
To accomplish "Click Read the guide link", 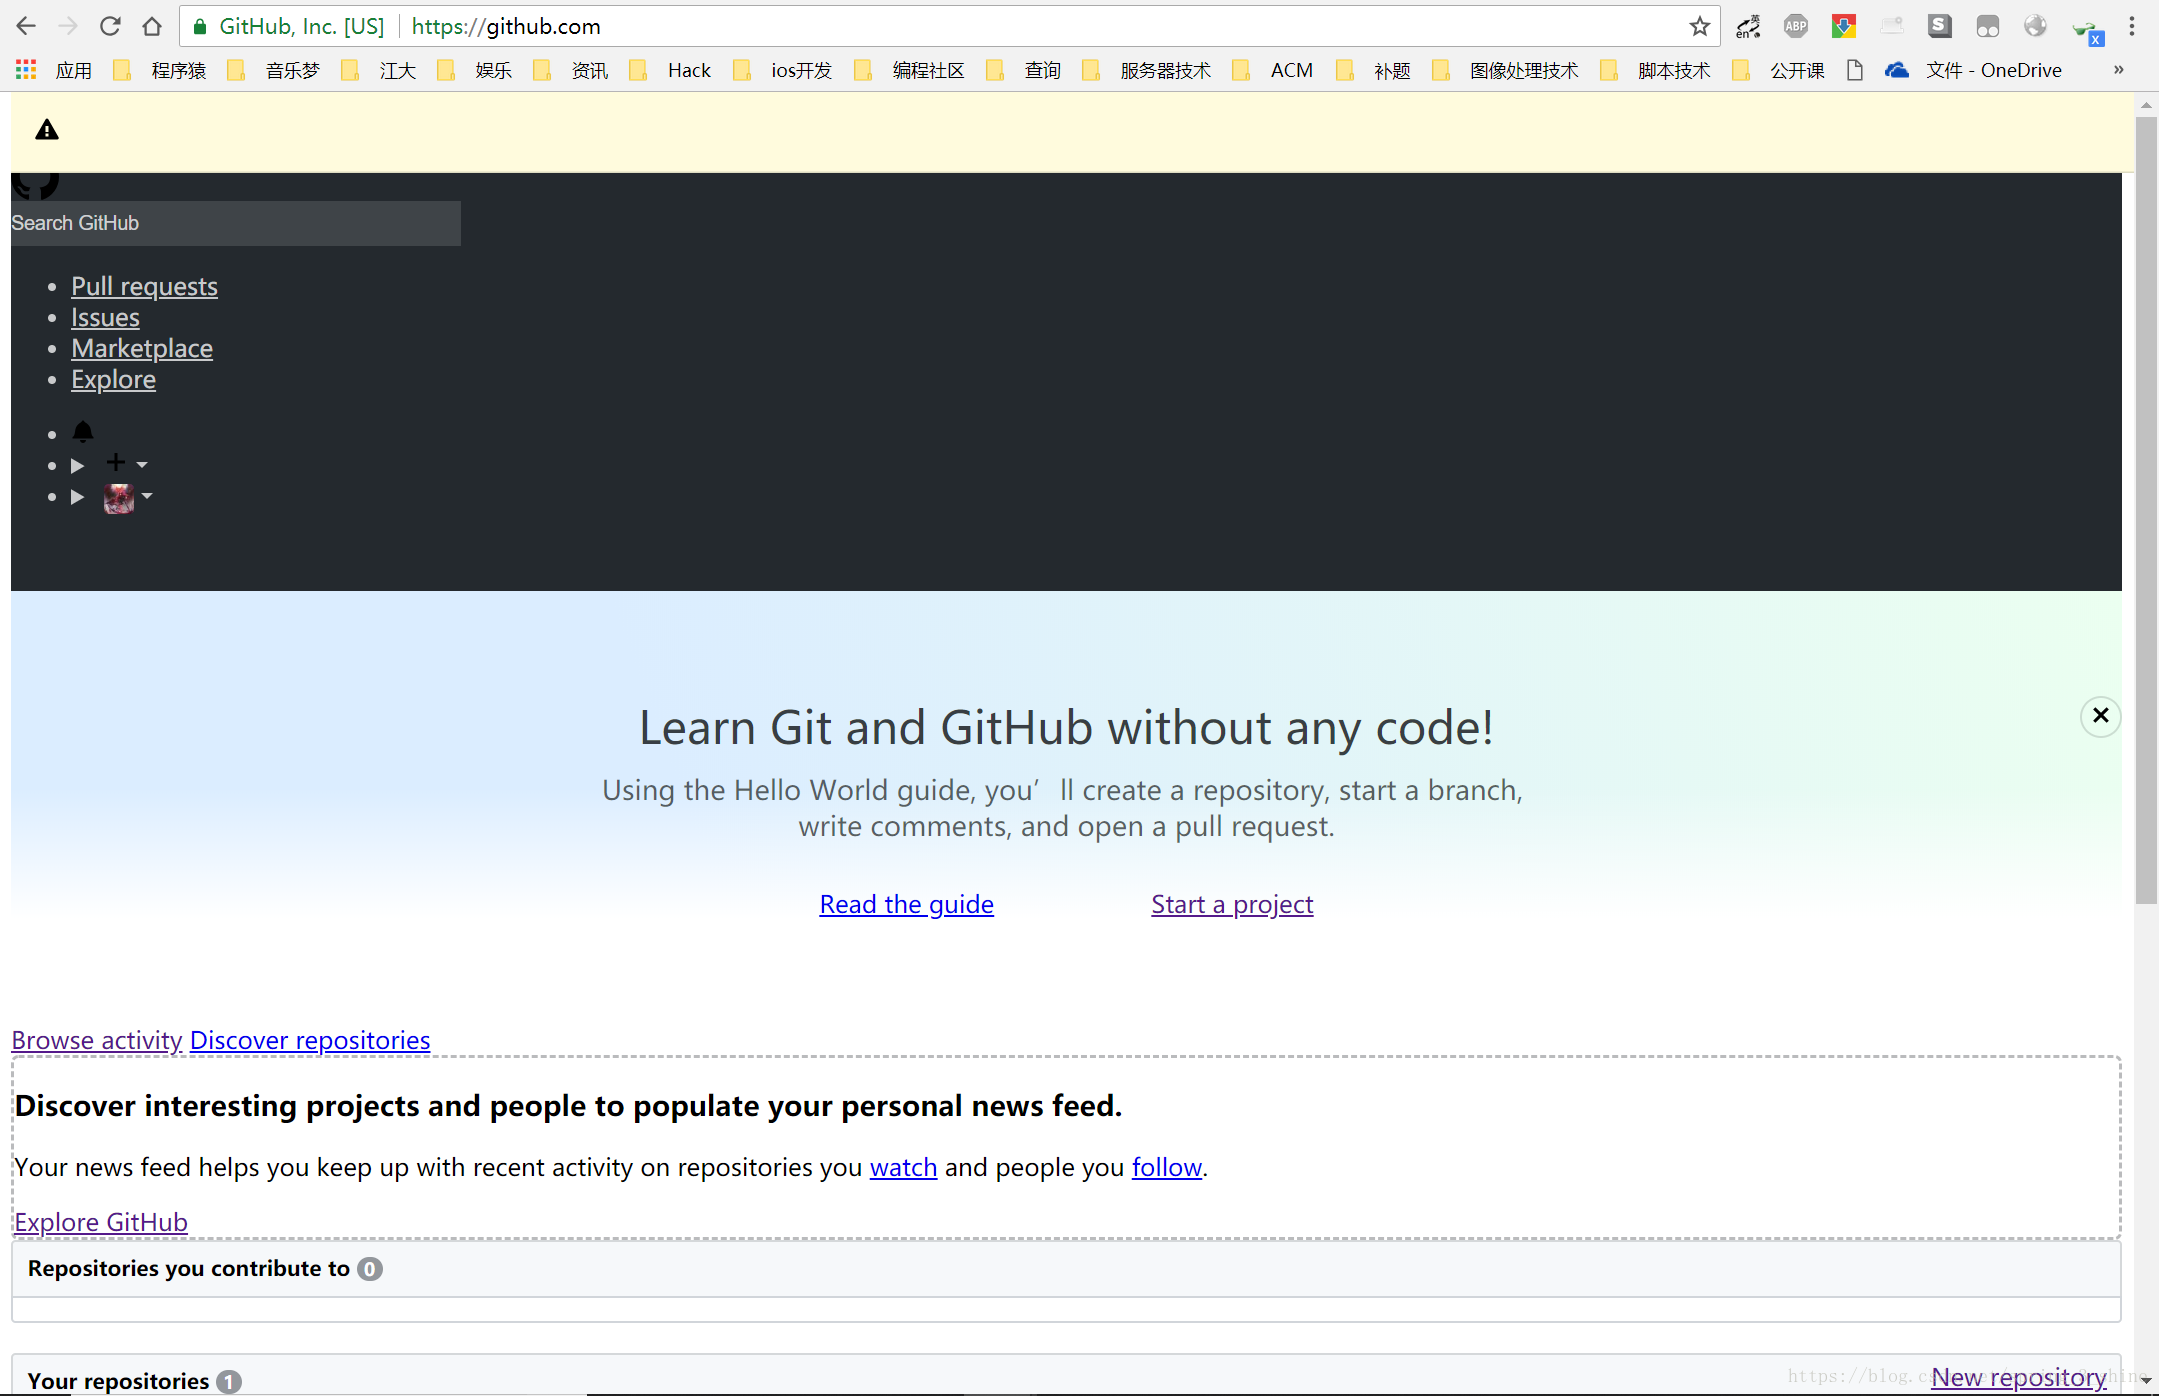I will click(906, 905).
